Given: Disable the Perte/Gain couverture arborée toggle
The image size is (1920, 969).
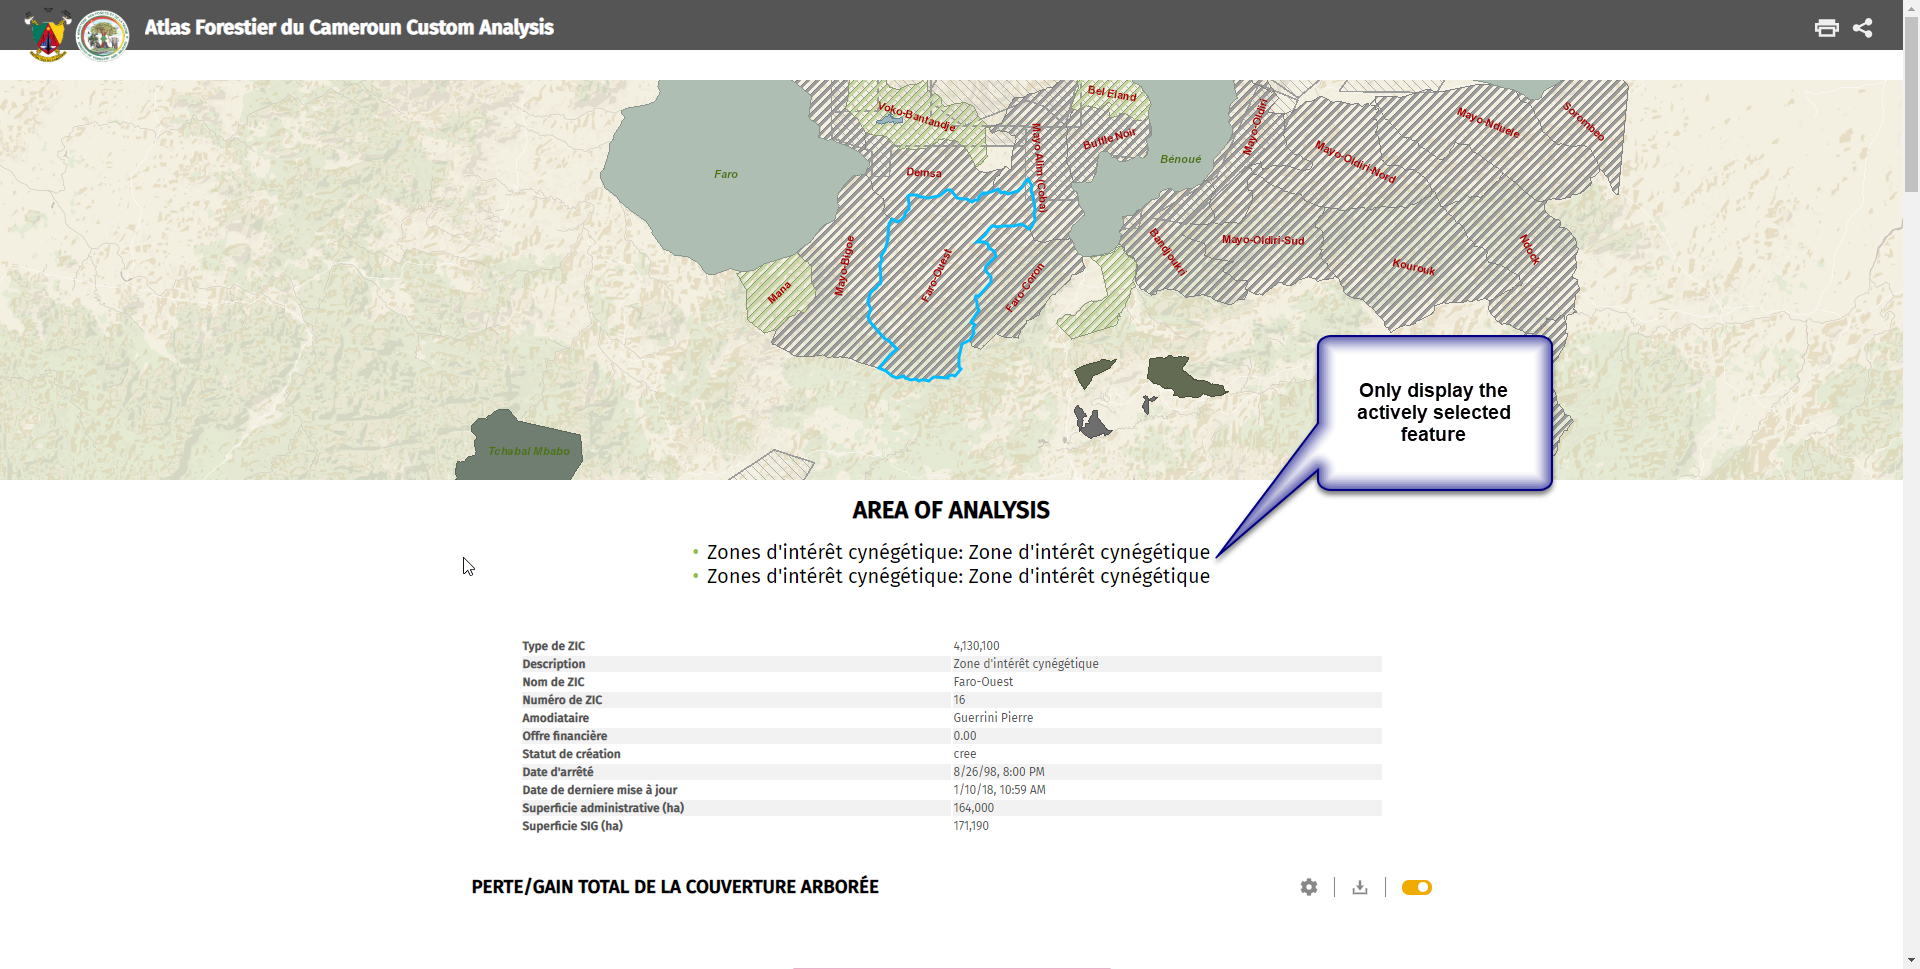Looking at the screenshot, I should point(1416,887).
